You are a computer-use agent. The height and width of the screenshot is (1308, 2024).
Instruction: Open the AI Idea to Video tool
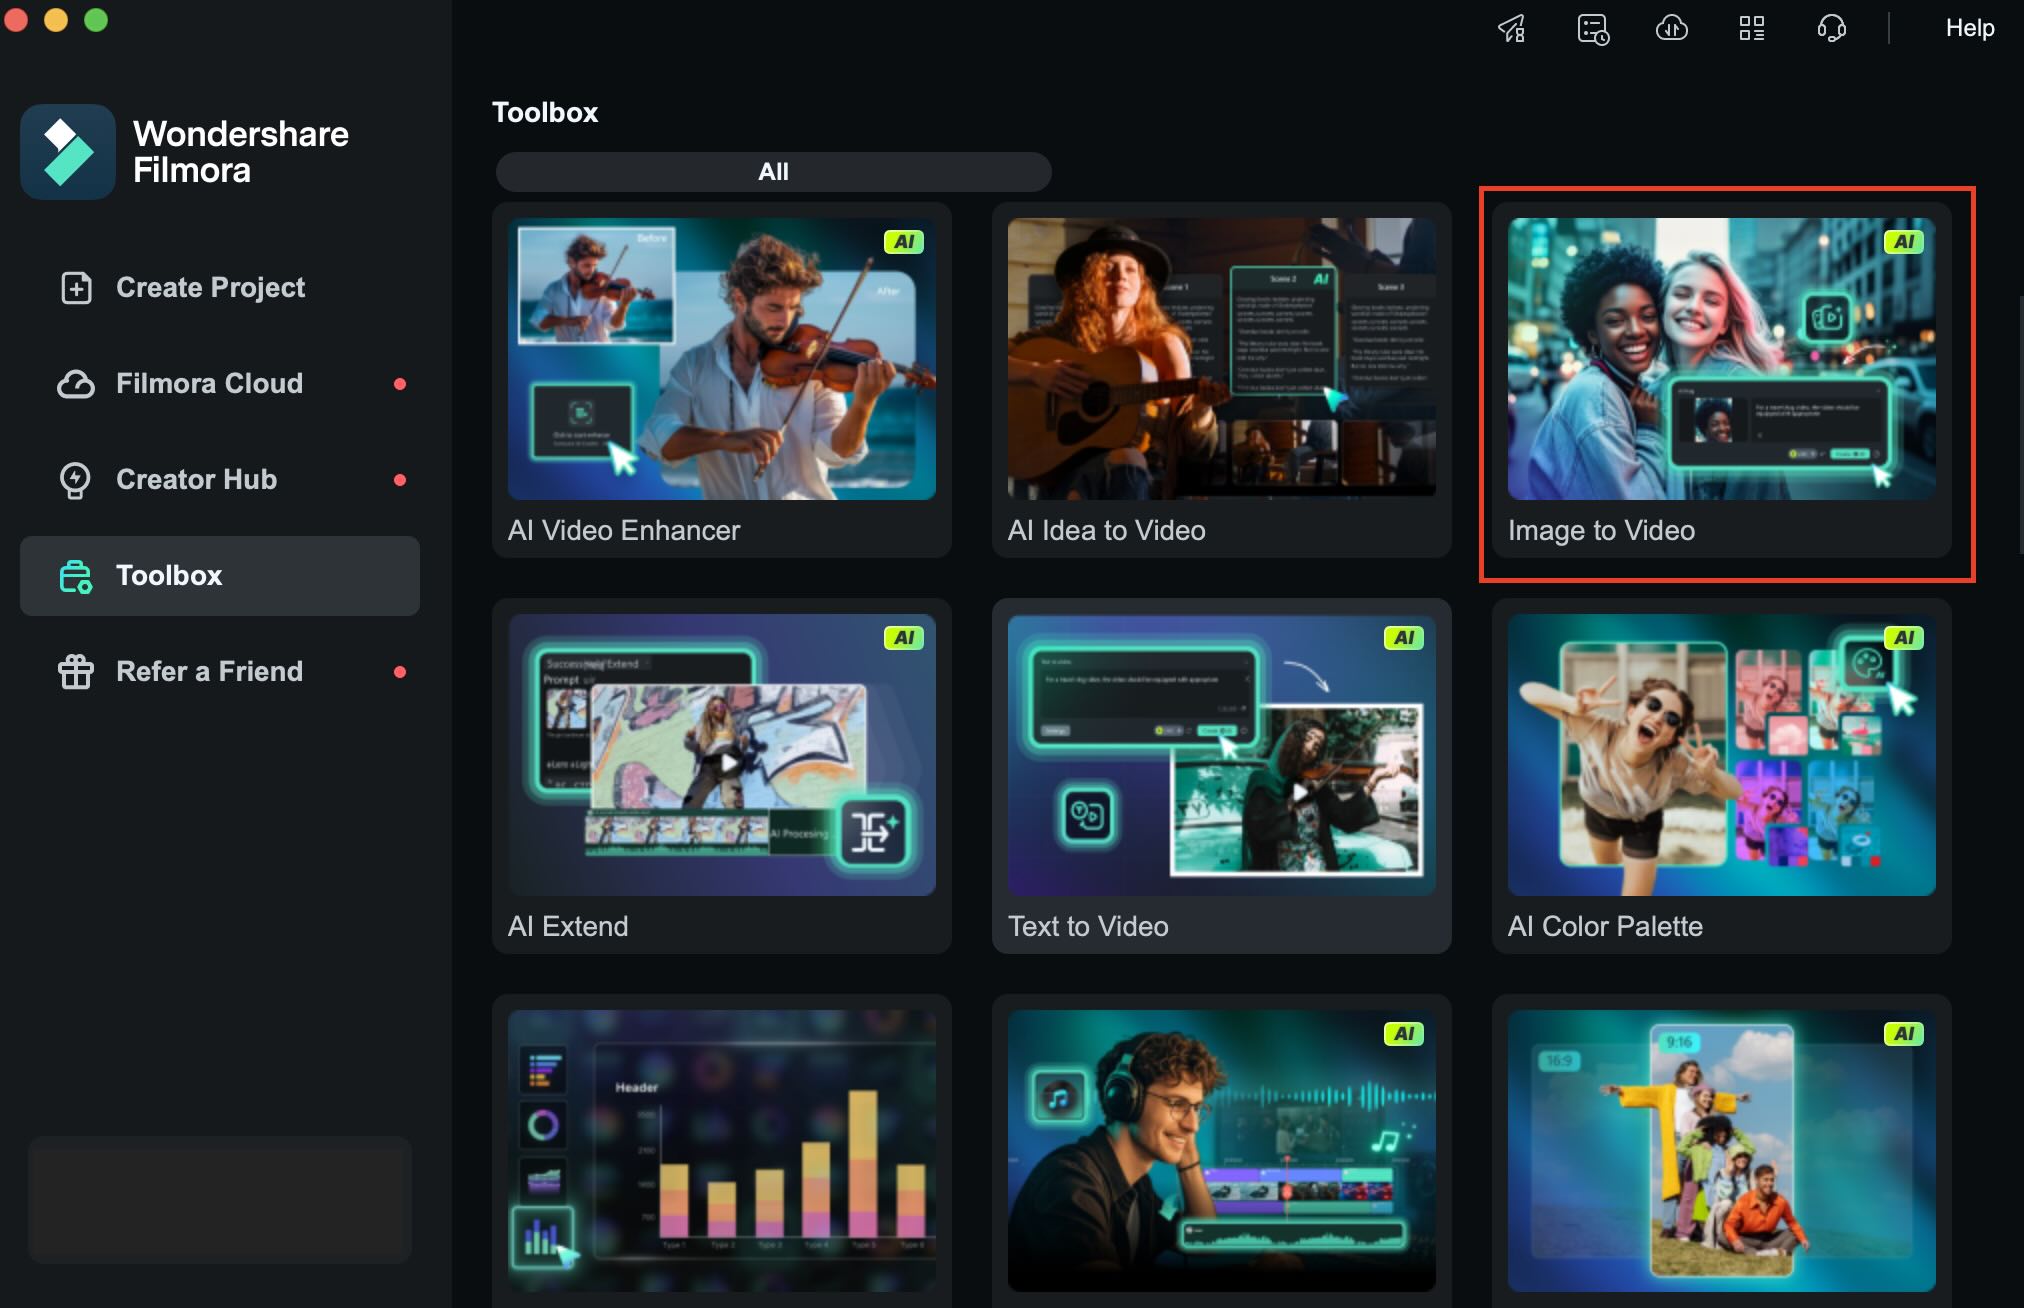(1220, 380)
